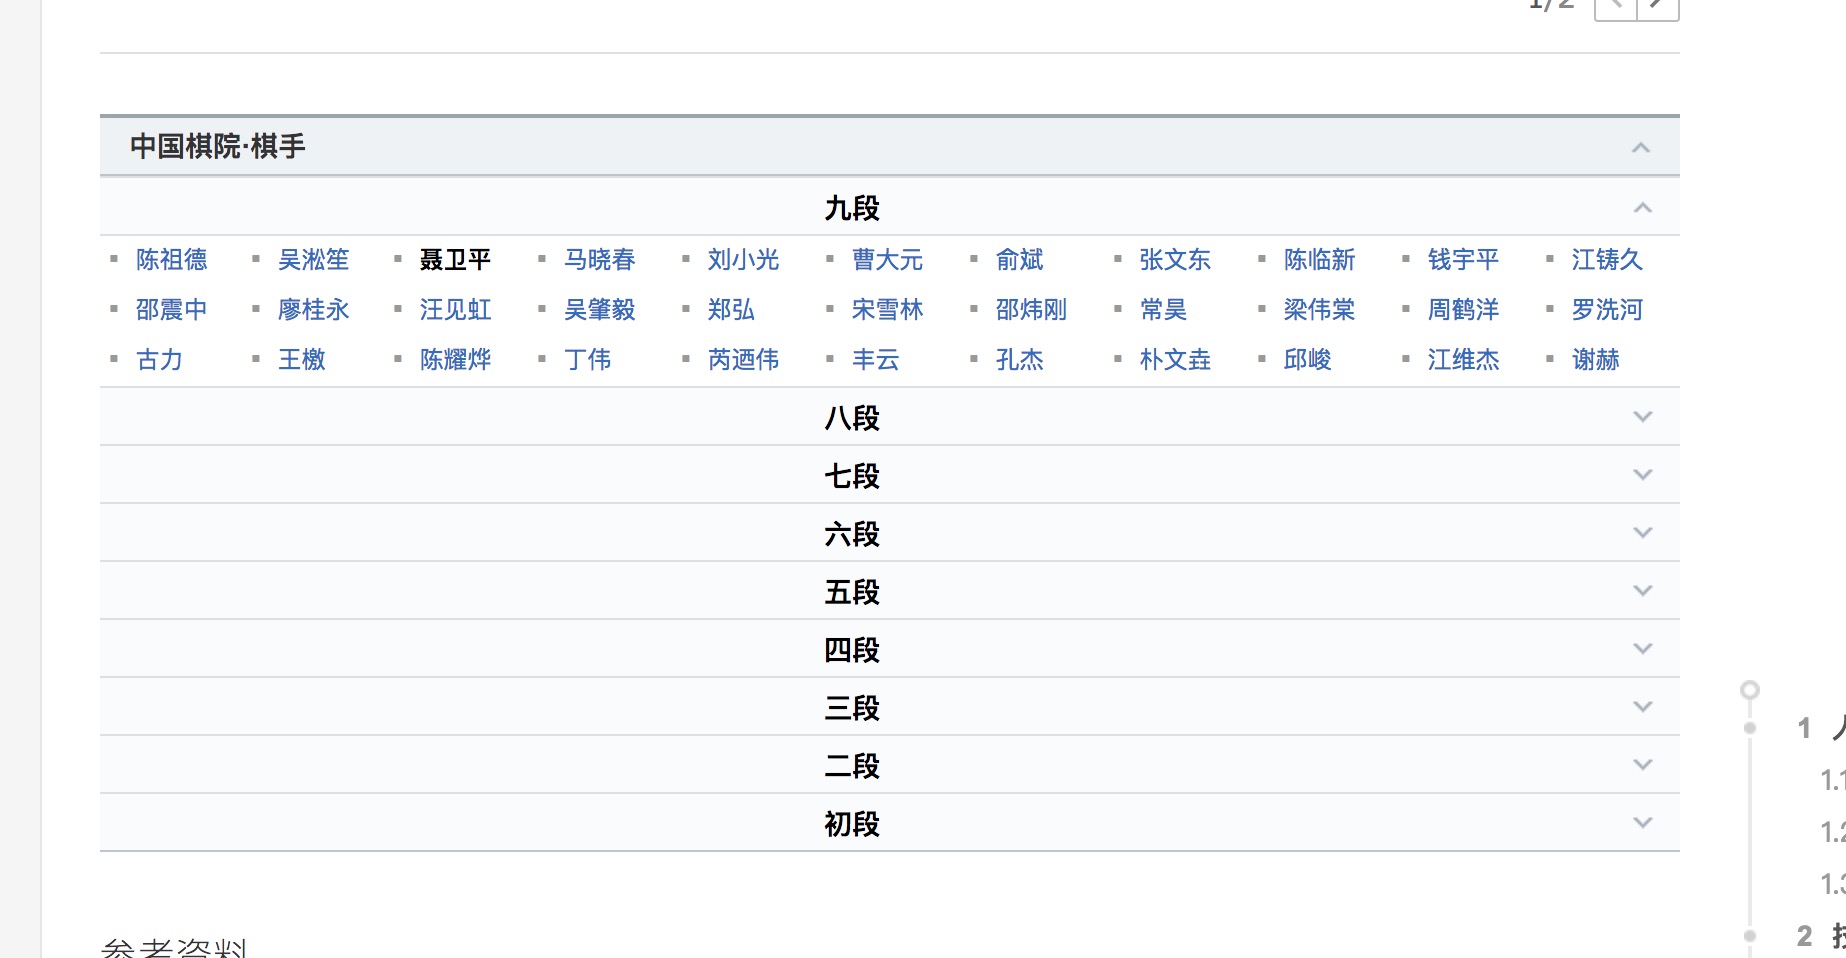Expand the 五段 section

[x=1642, y=590]
